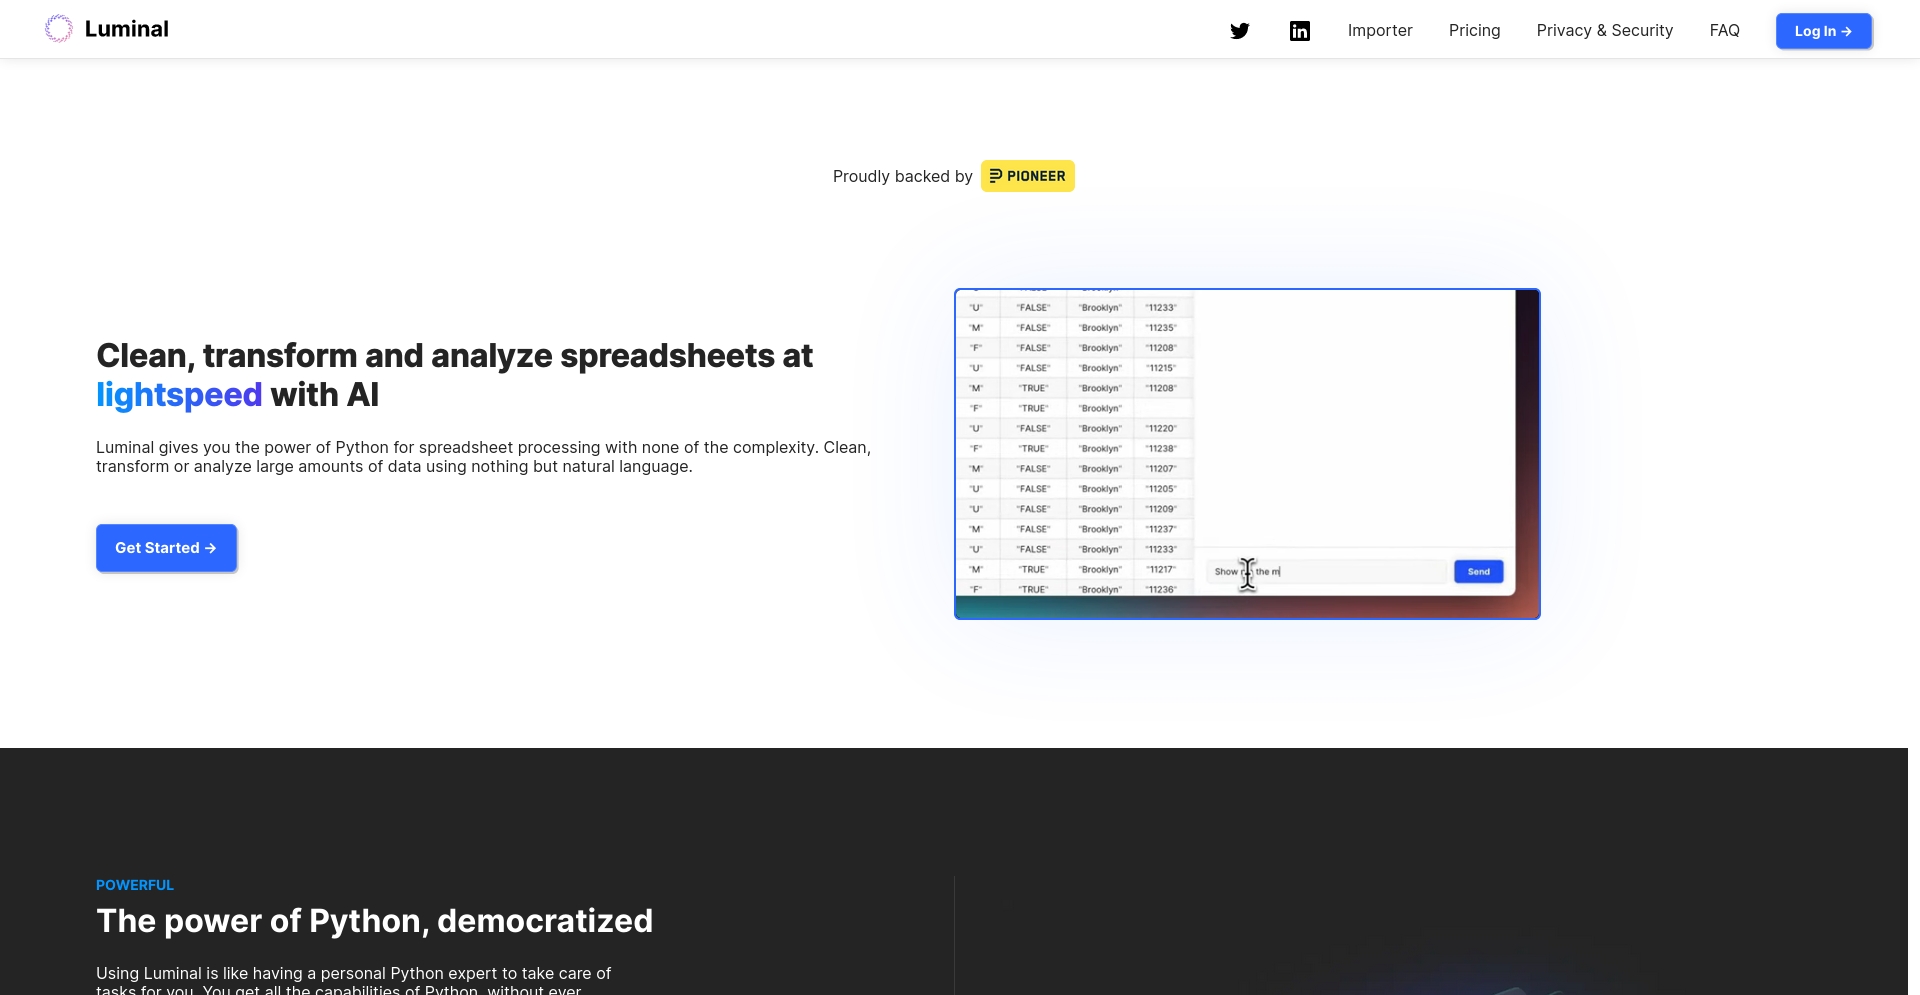Click the Log In button
The height and width of the screenshot is (995, 1920).
(1823, 31)
